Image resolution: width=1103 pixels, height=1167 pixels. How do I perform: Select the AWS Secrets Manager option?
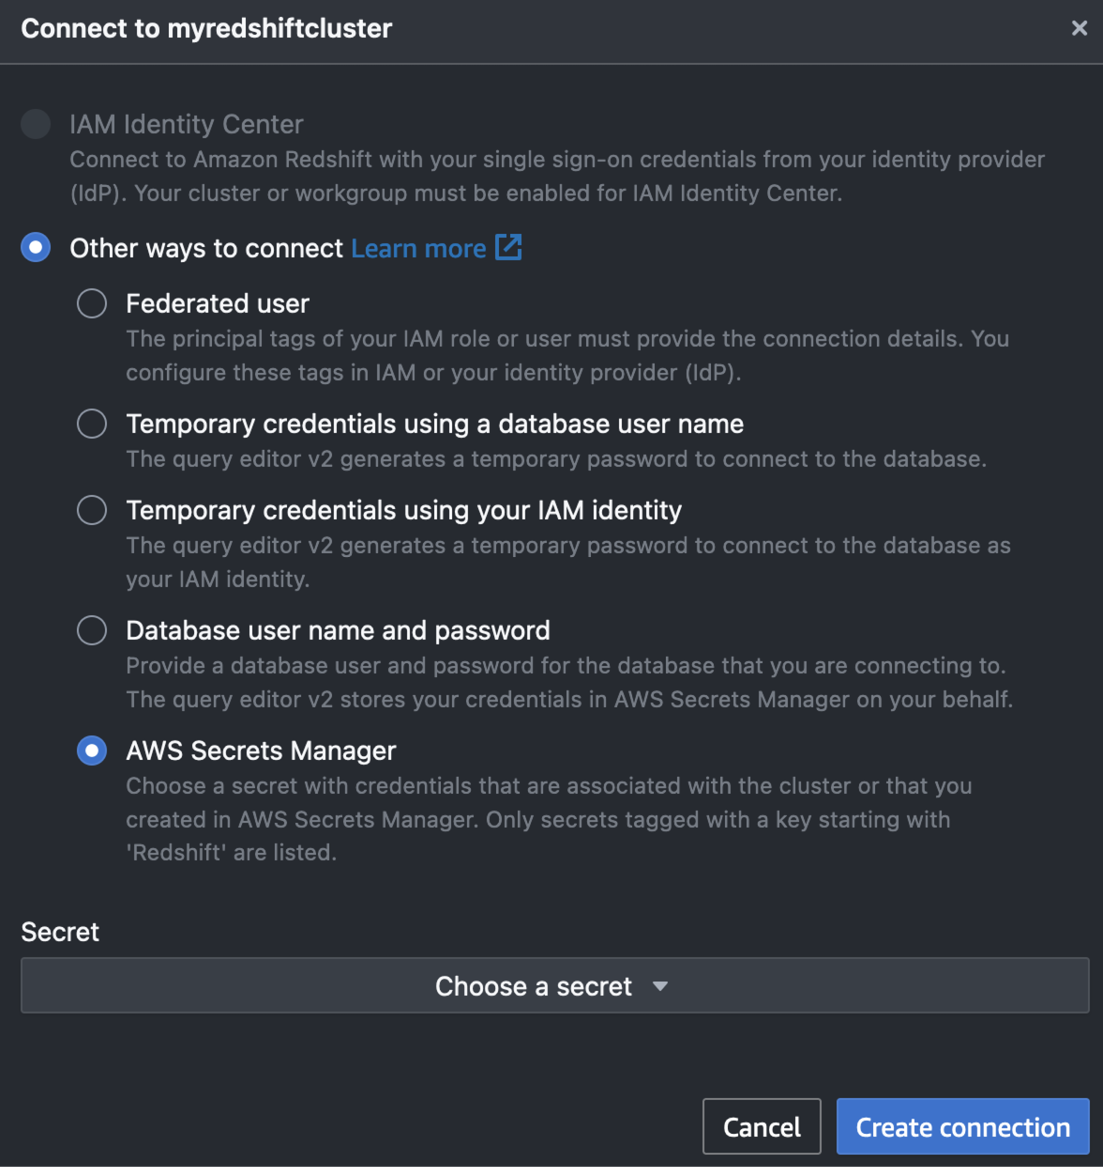[91, 750]
